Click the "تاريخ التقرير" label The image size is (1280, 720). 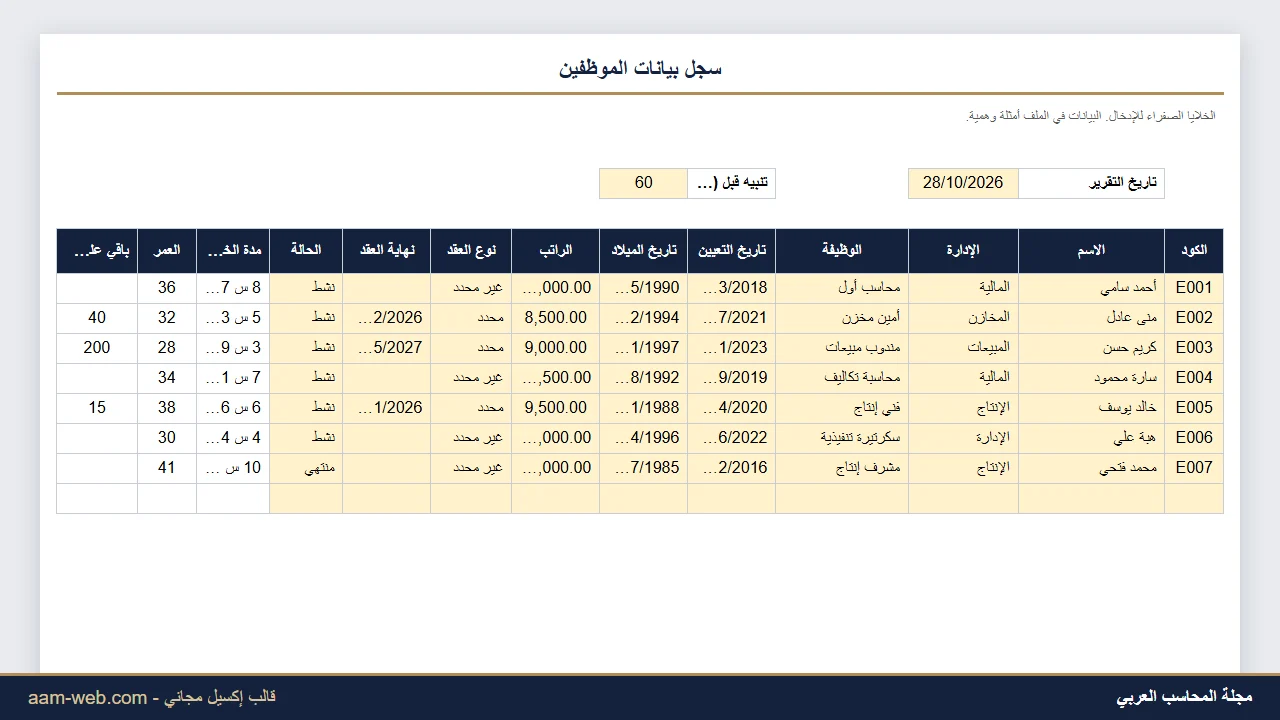coord(1091,183)
